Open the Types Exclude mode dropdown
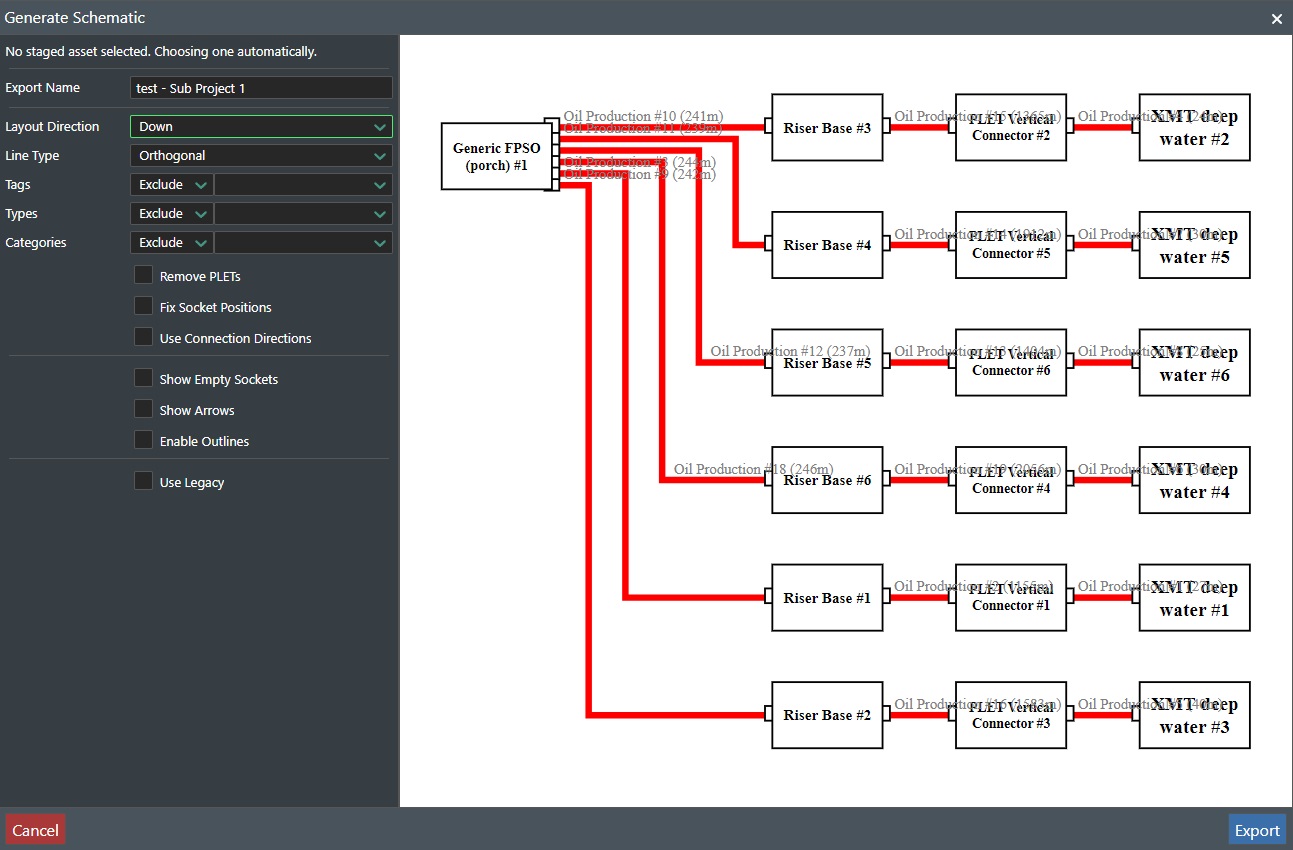Screen dimensions: 1293x850 coord(171,214)
